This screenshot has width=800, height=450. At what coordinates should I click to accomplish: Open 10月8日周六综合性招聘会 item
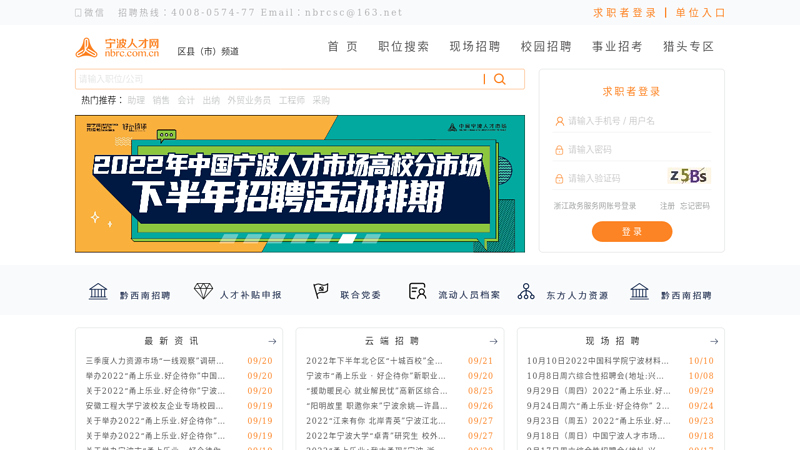(x=595, y=376)
